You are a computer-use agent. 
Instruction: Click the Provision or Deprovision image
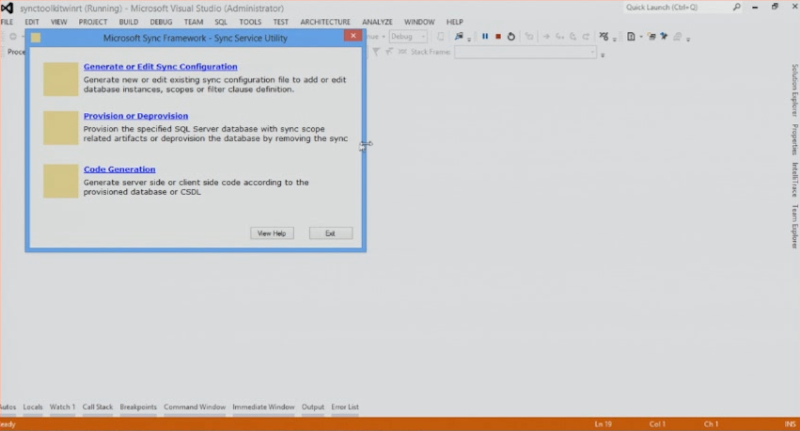tap(61, 128)
